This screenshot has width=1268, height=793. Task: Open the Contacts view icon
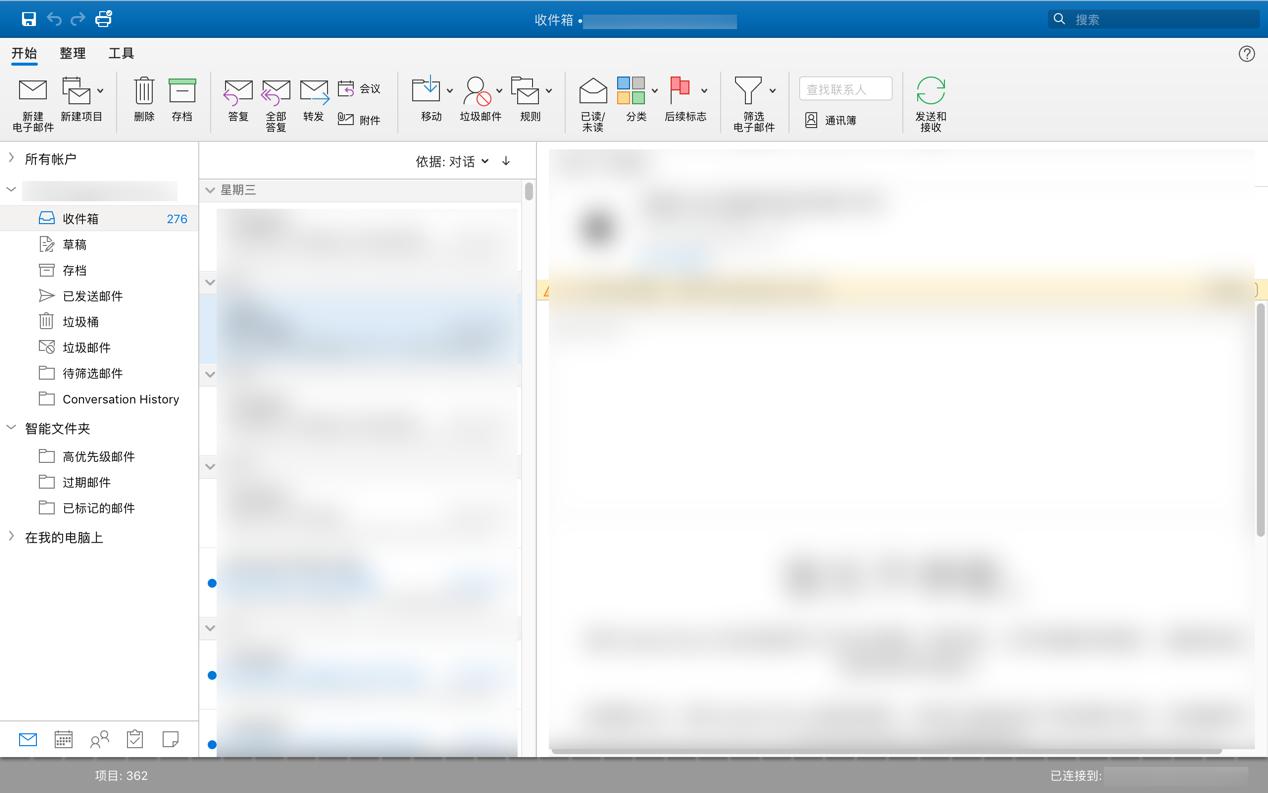click(x=99, y=739)
